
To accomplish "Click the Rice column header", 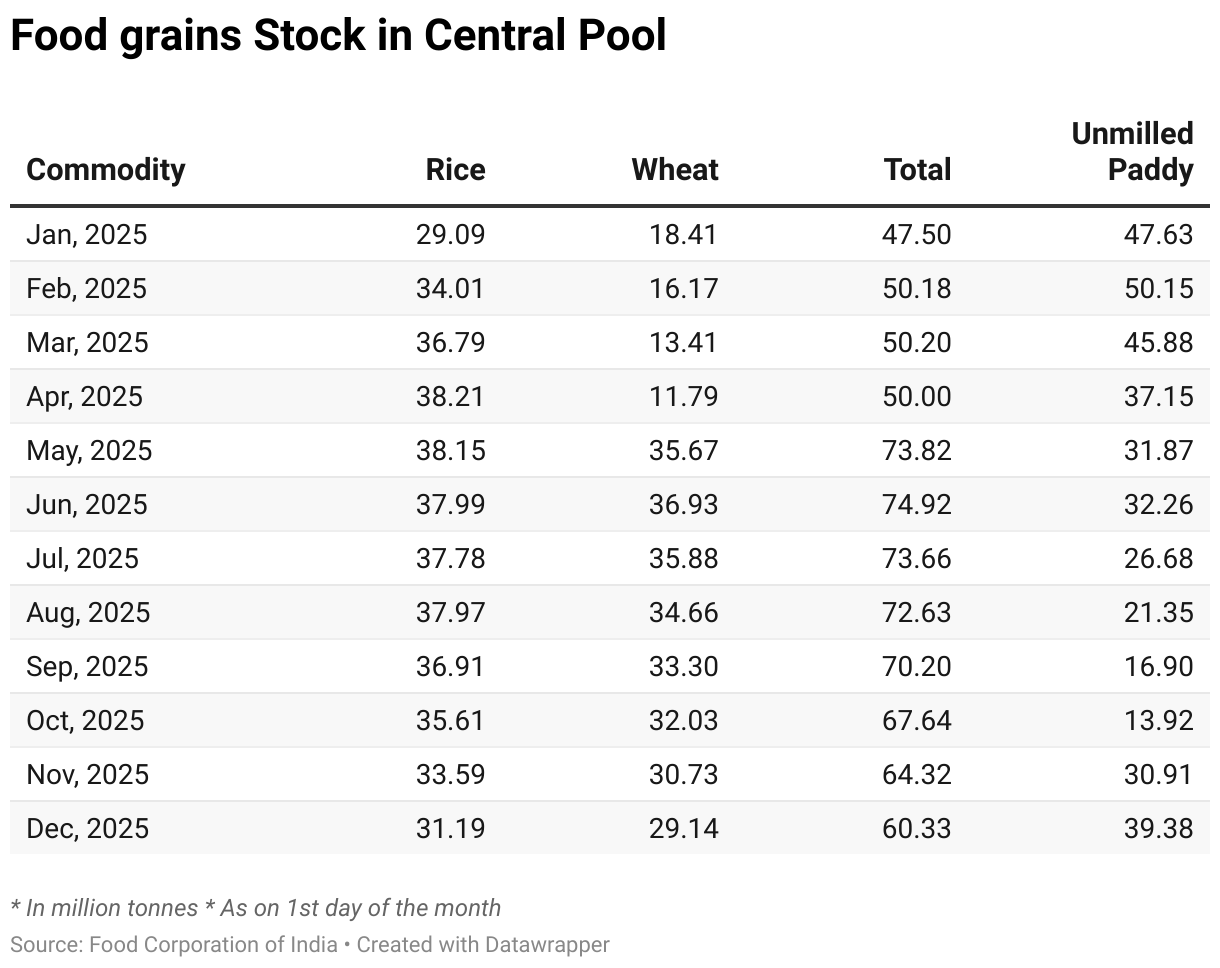I will point(455,169).
